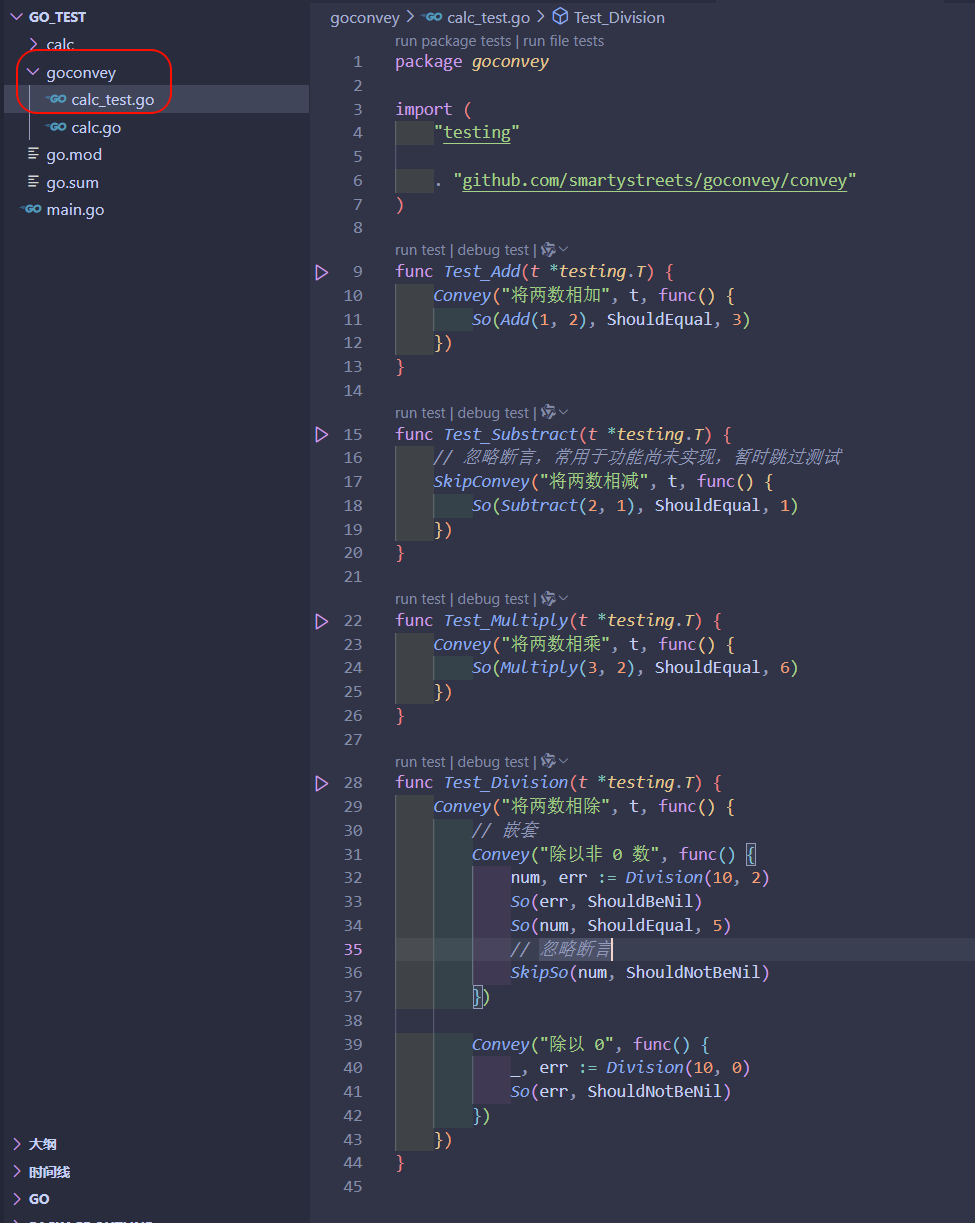Click the Test_Division breadcrumb segment
The width and height of the screenshot is (975, 1223).
(x=619, y=17)
